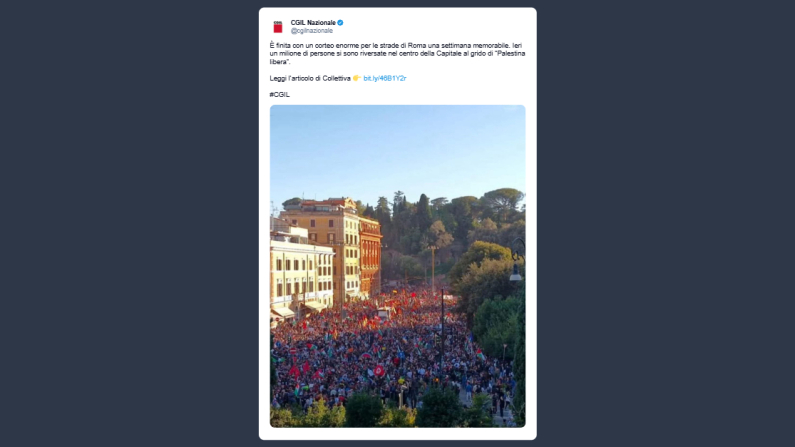Click the CGIL Nazionale red profile avatar
This screenshot has height=447, width=795.
pos(278,26)
